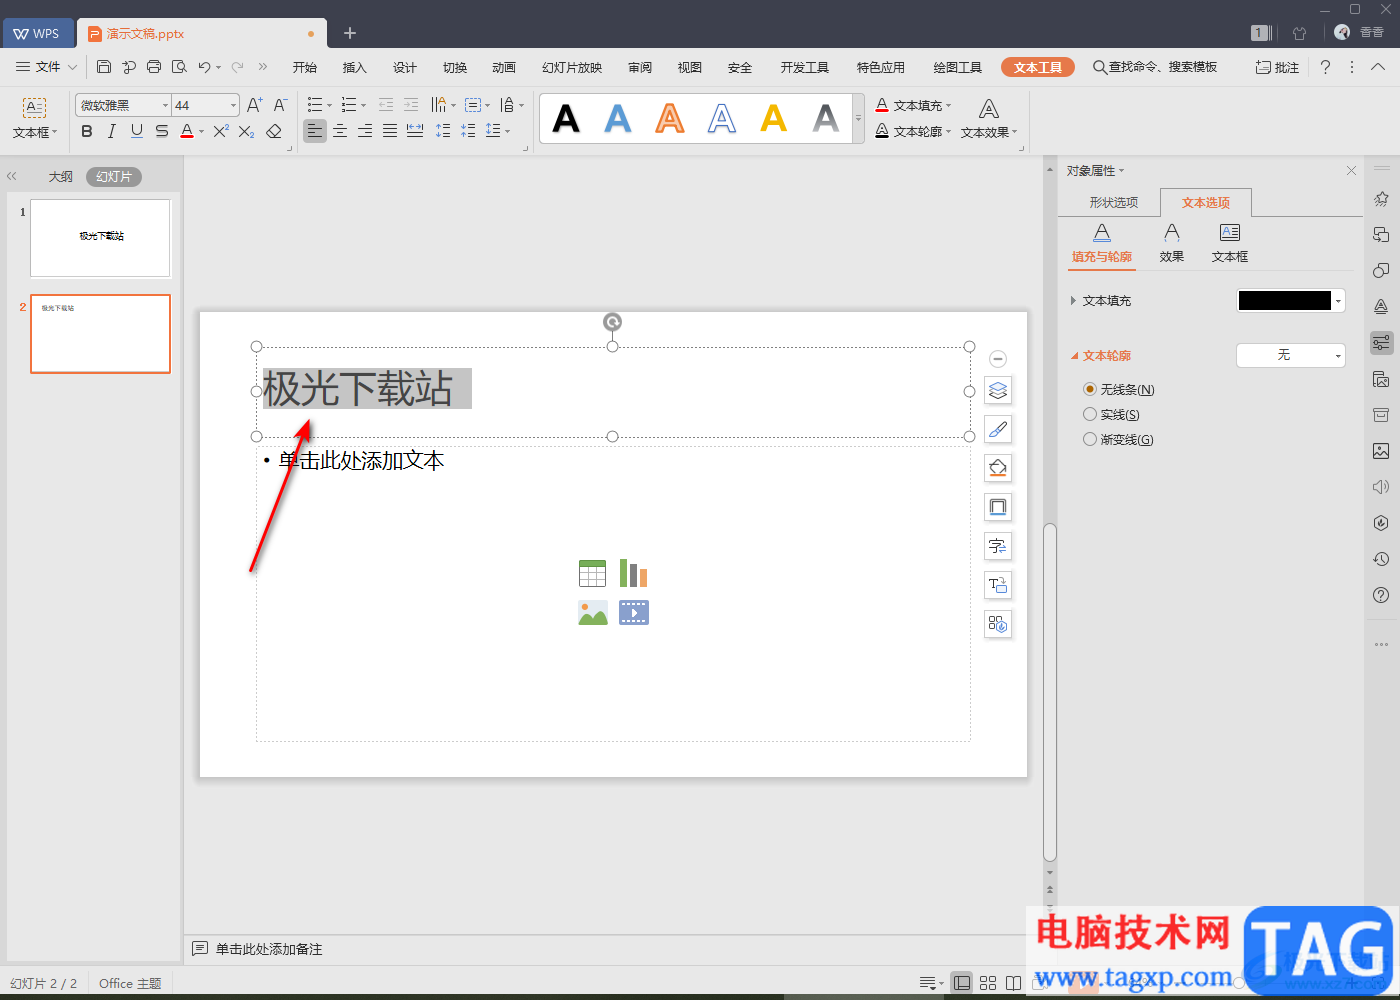This screenshot has height=1000, width=1400.
Task: Click the WPS home tab
Action: [x=37, y=33]
